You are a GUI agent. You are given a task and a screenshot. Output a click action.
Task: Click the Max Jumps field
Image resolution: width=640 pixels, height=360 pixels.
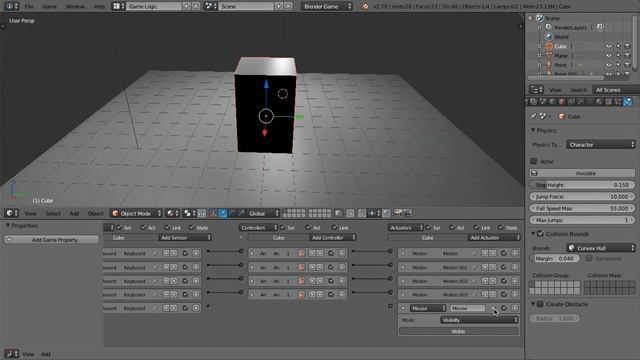click(x=582, y=220)
